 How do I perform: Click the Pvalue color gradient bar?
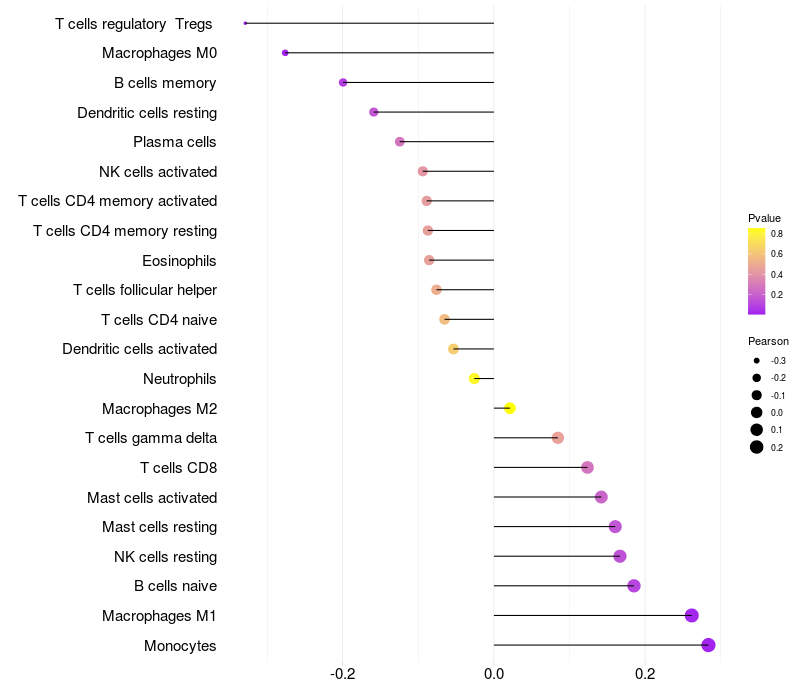(x=757, y=271)
